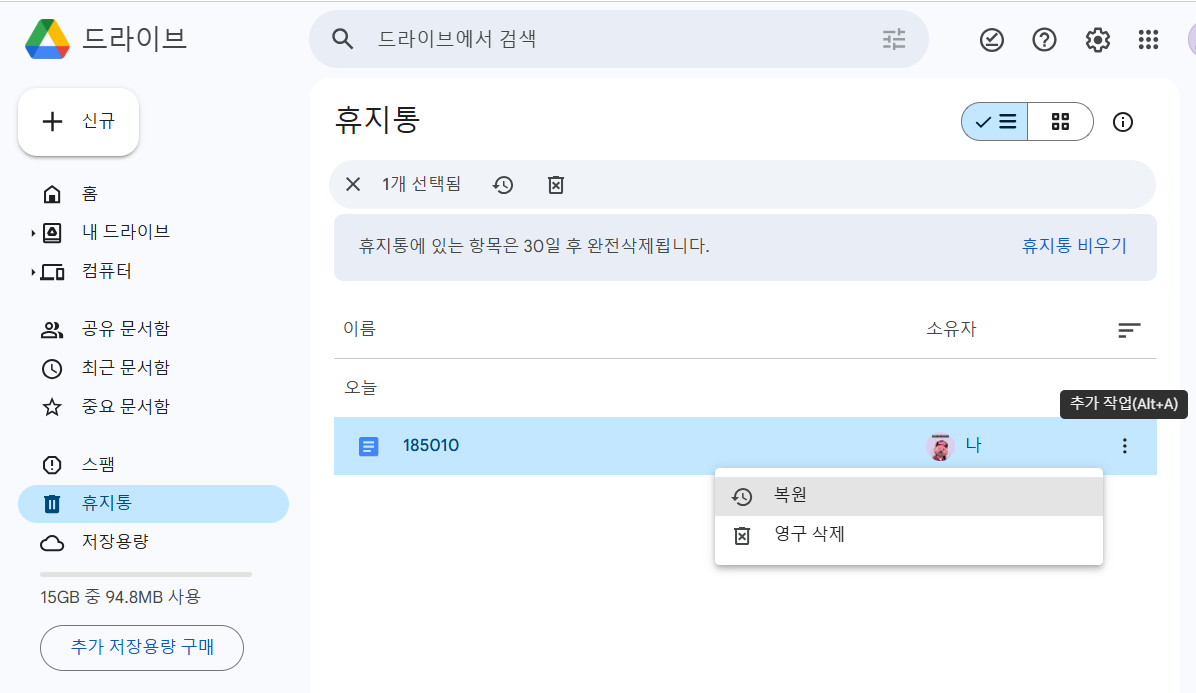Open the advanced search options icon

pyautogui.click(x=894, y=39)
